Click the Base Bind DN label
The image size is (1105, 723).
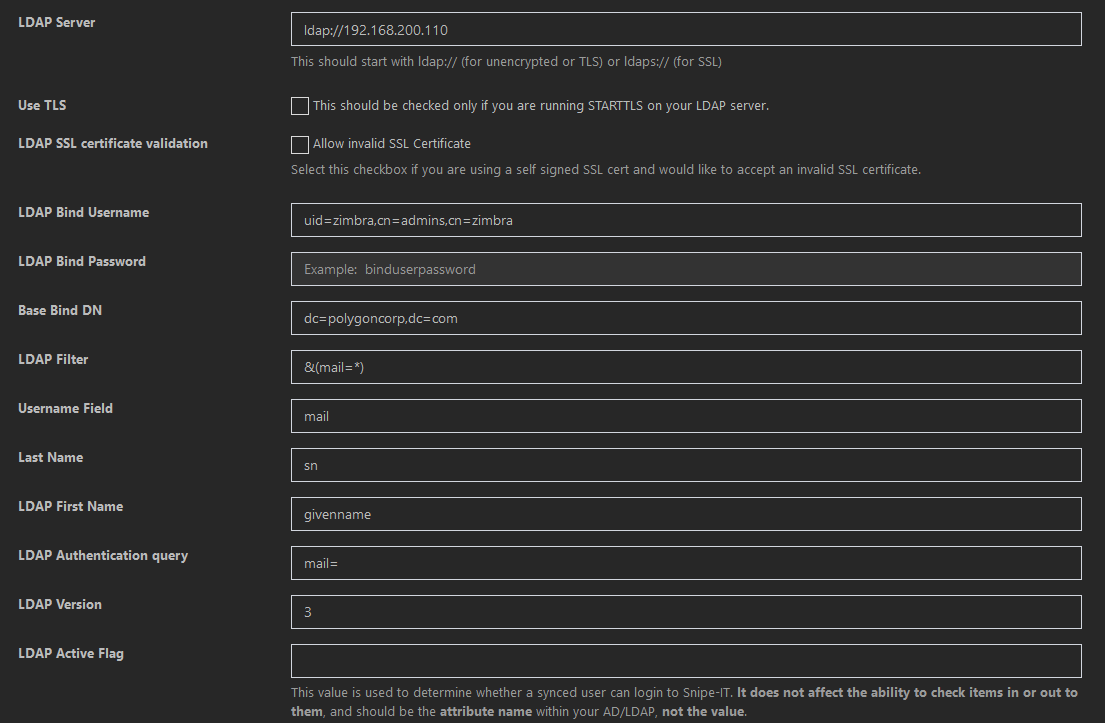[x=59, y=310]
